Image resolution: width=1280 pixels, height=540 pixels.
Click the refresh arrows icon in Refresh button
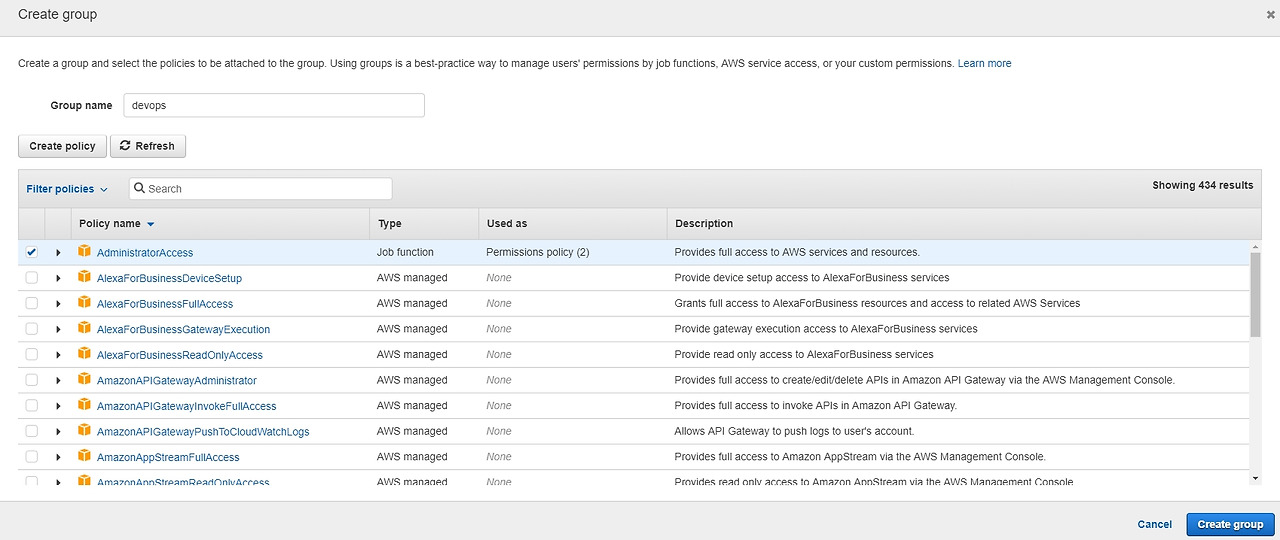point(125,146)
